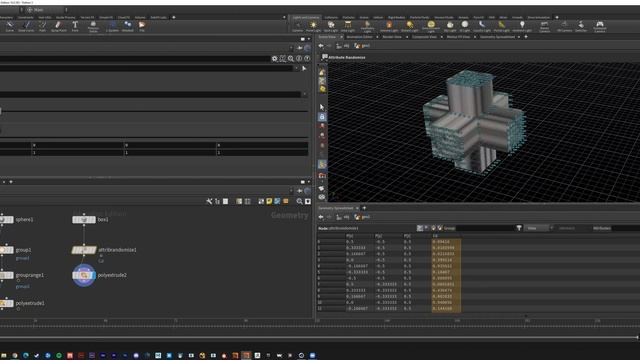Open left shelf set dropdown arrow
This screenshot has height=360, width=640.
[284, 18]
